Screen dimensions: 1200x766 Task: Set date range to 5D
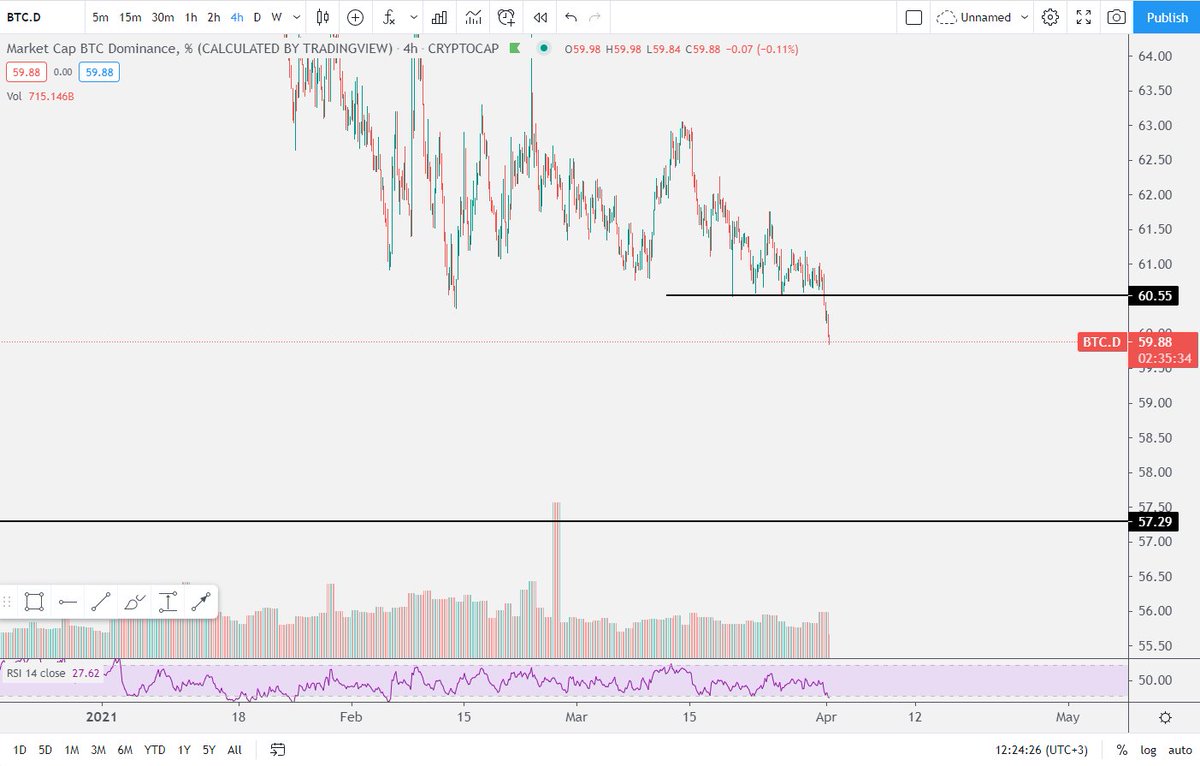46,749
